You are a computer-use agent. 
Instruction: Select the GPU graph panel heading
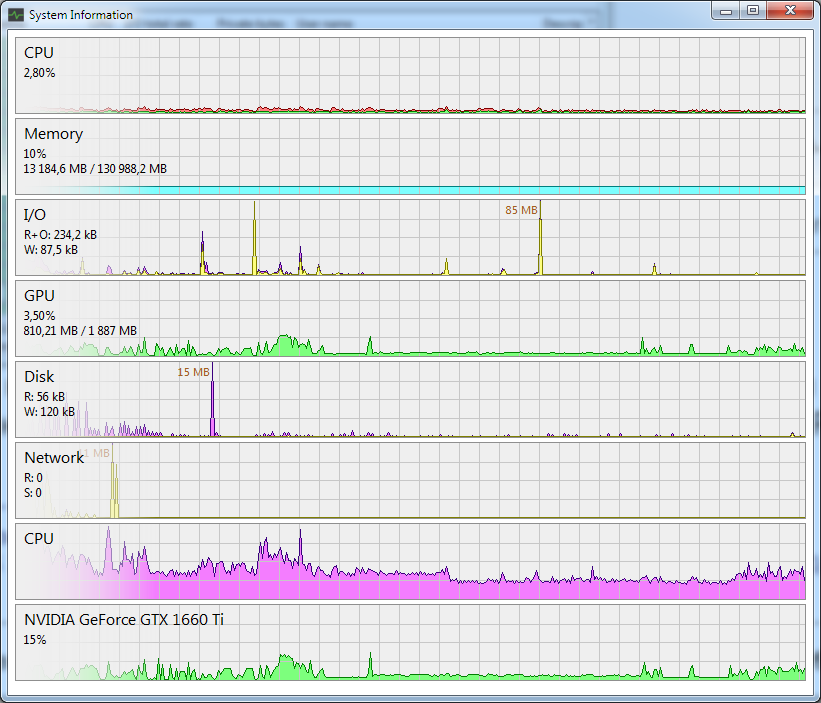click(x=39, y=296)
